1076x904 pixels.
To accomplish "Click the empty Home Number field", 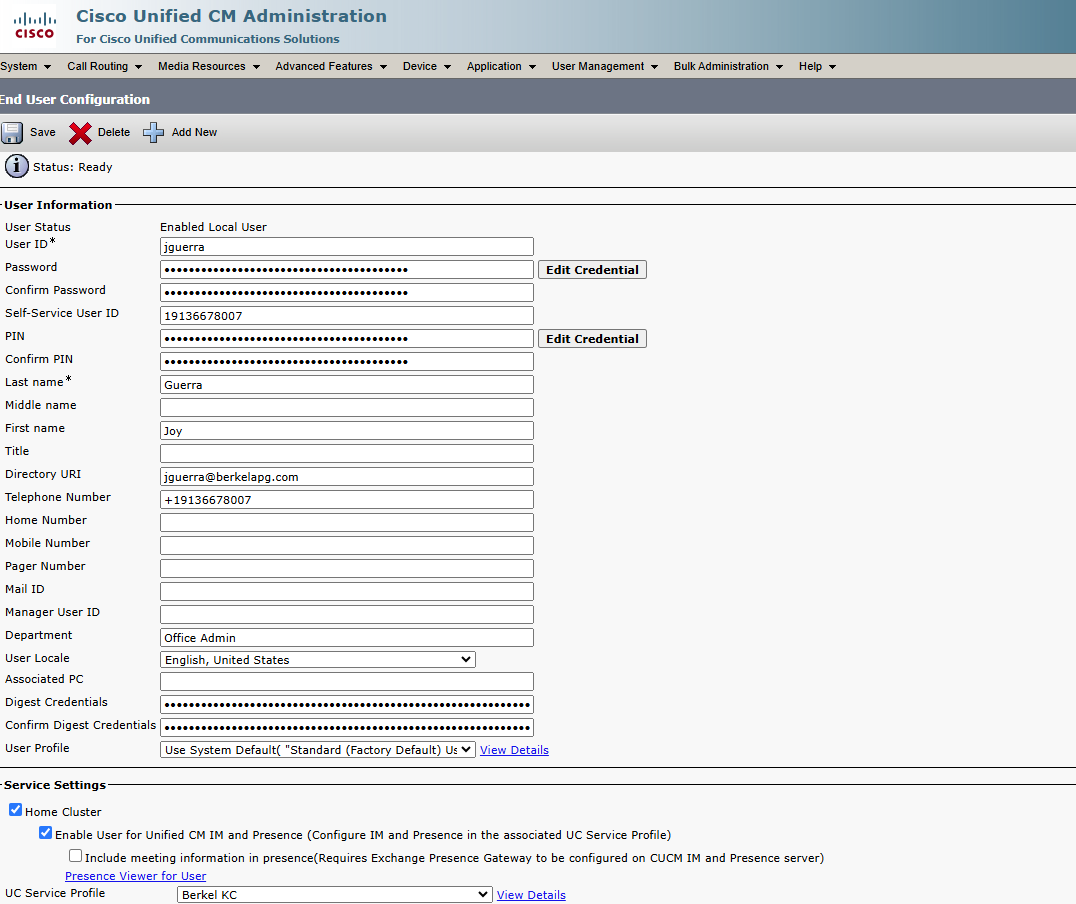I will pos(347,523).
